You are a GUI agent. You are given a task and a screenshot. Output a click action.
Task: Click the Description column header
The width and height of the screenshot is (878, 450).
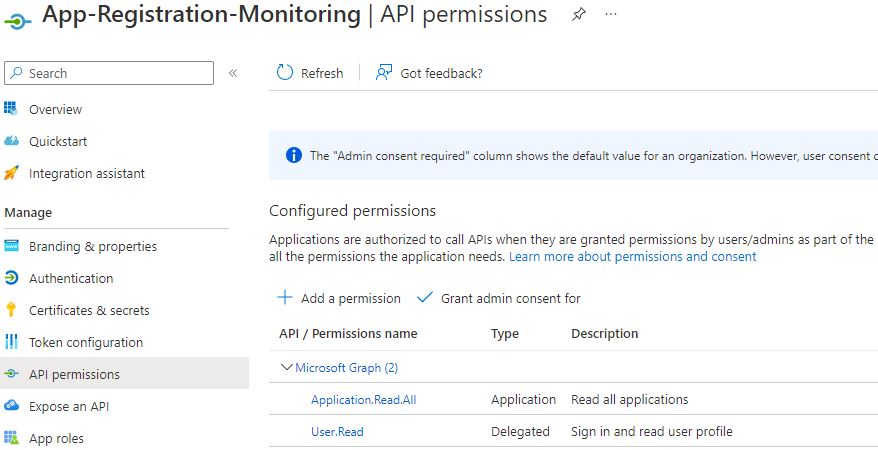604,334
